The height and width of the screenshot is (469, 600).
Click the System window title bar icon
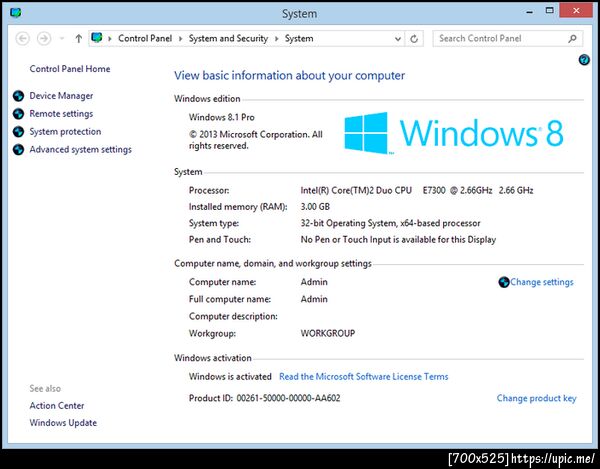pos(16,13)
